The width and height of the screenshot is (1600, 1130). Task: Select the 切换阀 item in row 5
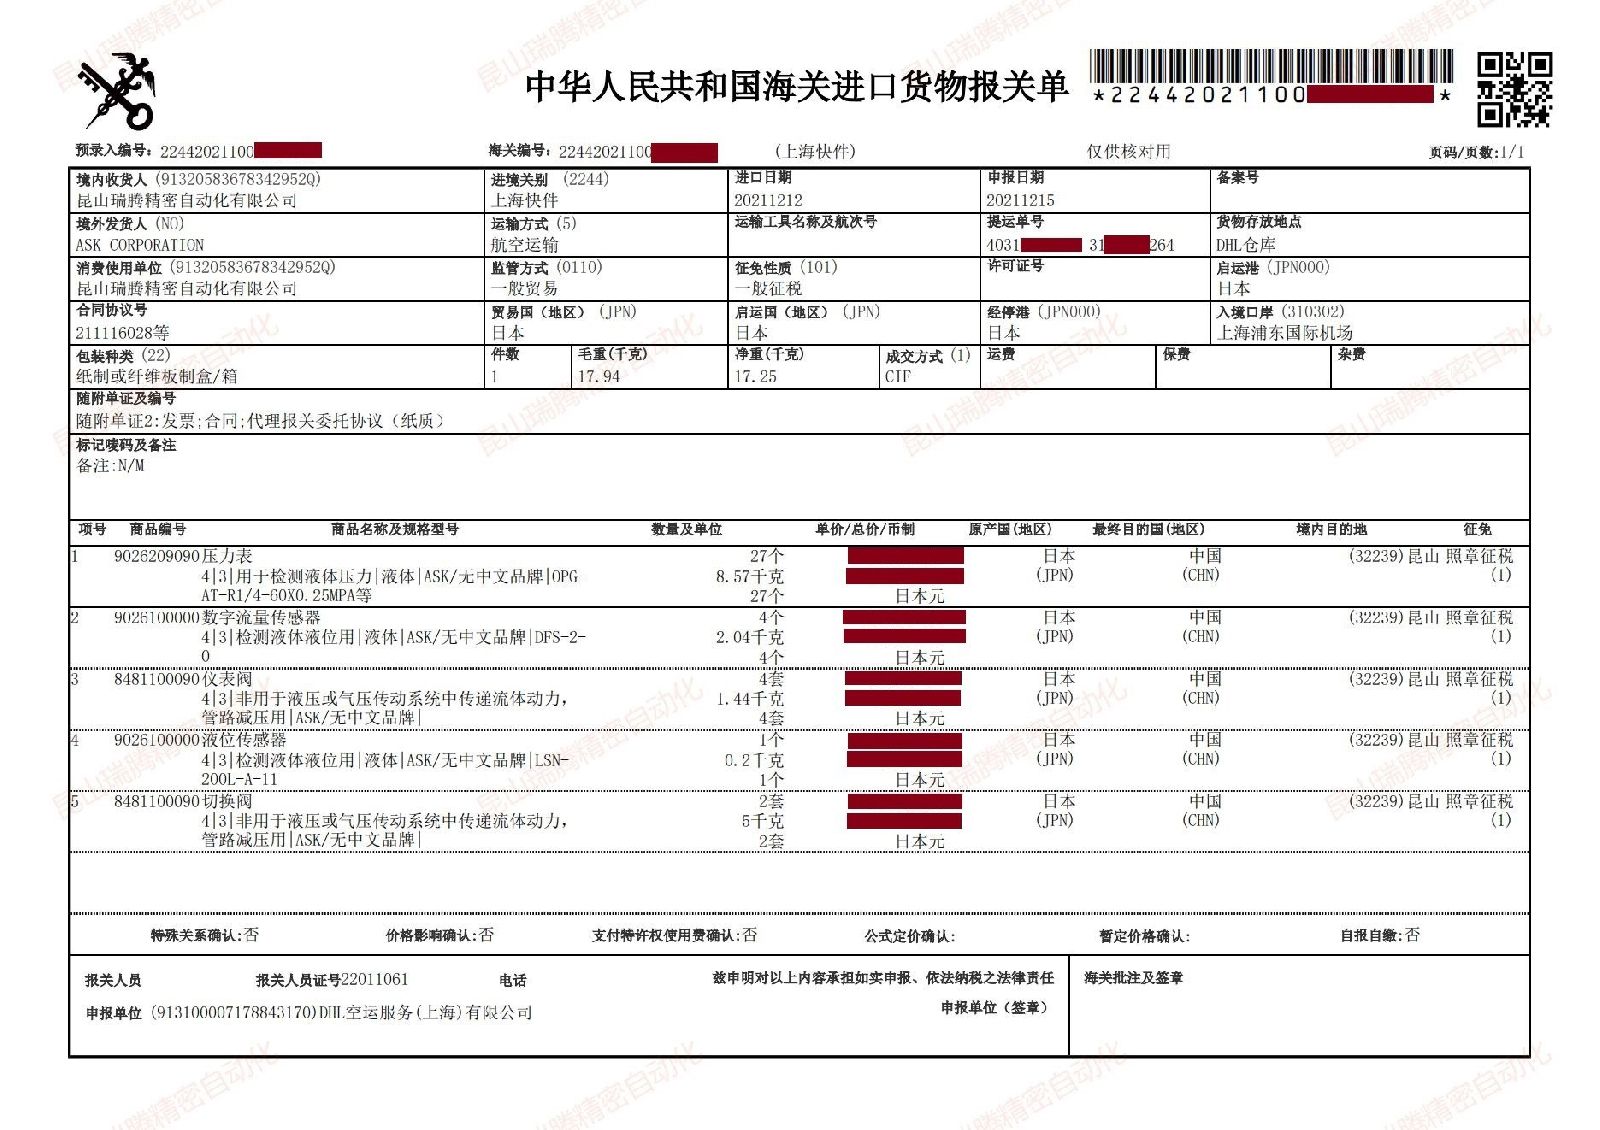point(227,802)
